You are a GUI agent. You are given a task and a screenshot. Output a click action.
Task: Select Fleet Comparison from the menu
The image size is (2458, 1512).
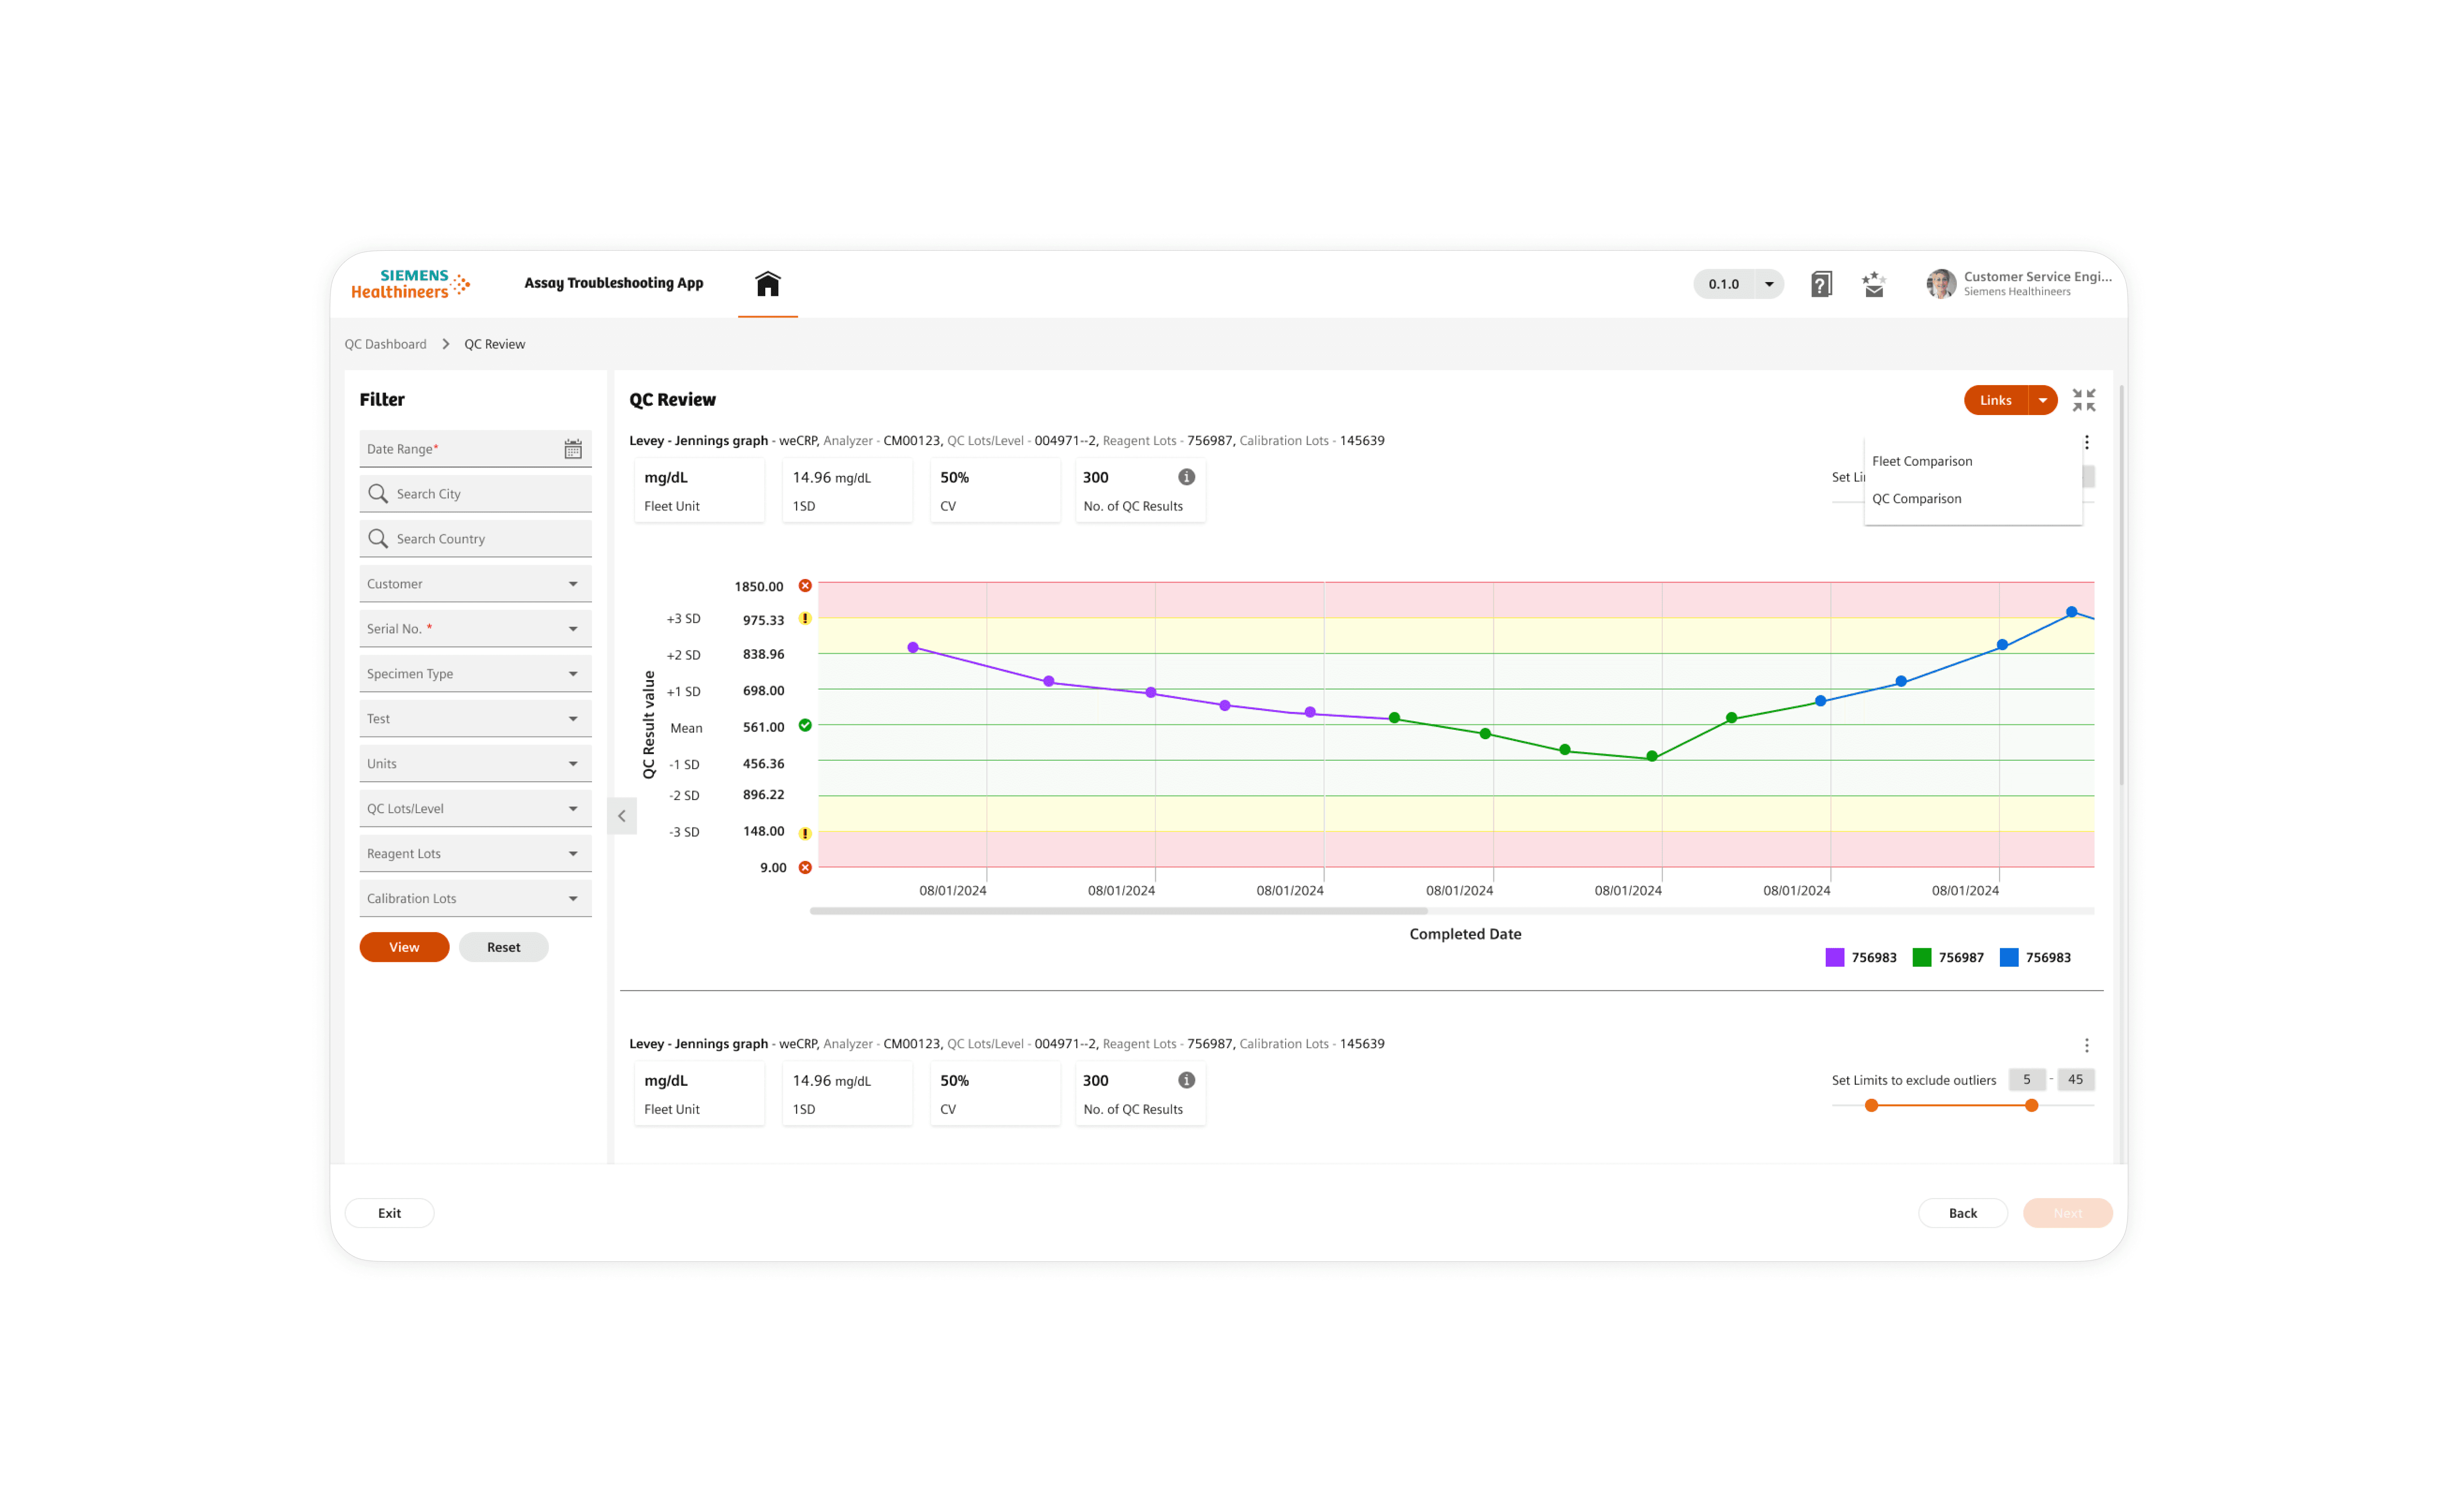[1921, 461]
